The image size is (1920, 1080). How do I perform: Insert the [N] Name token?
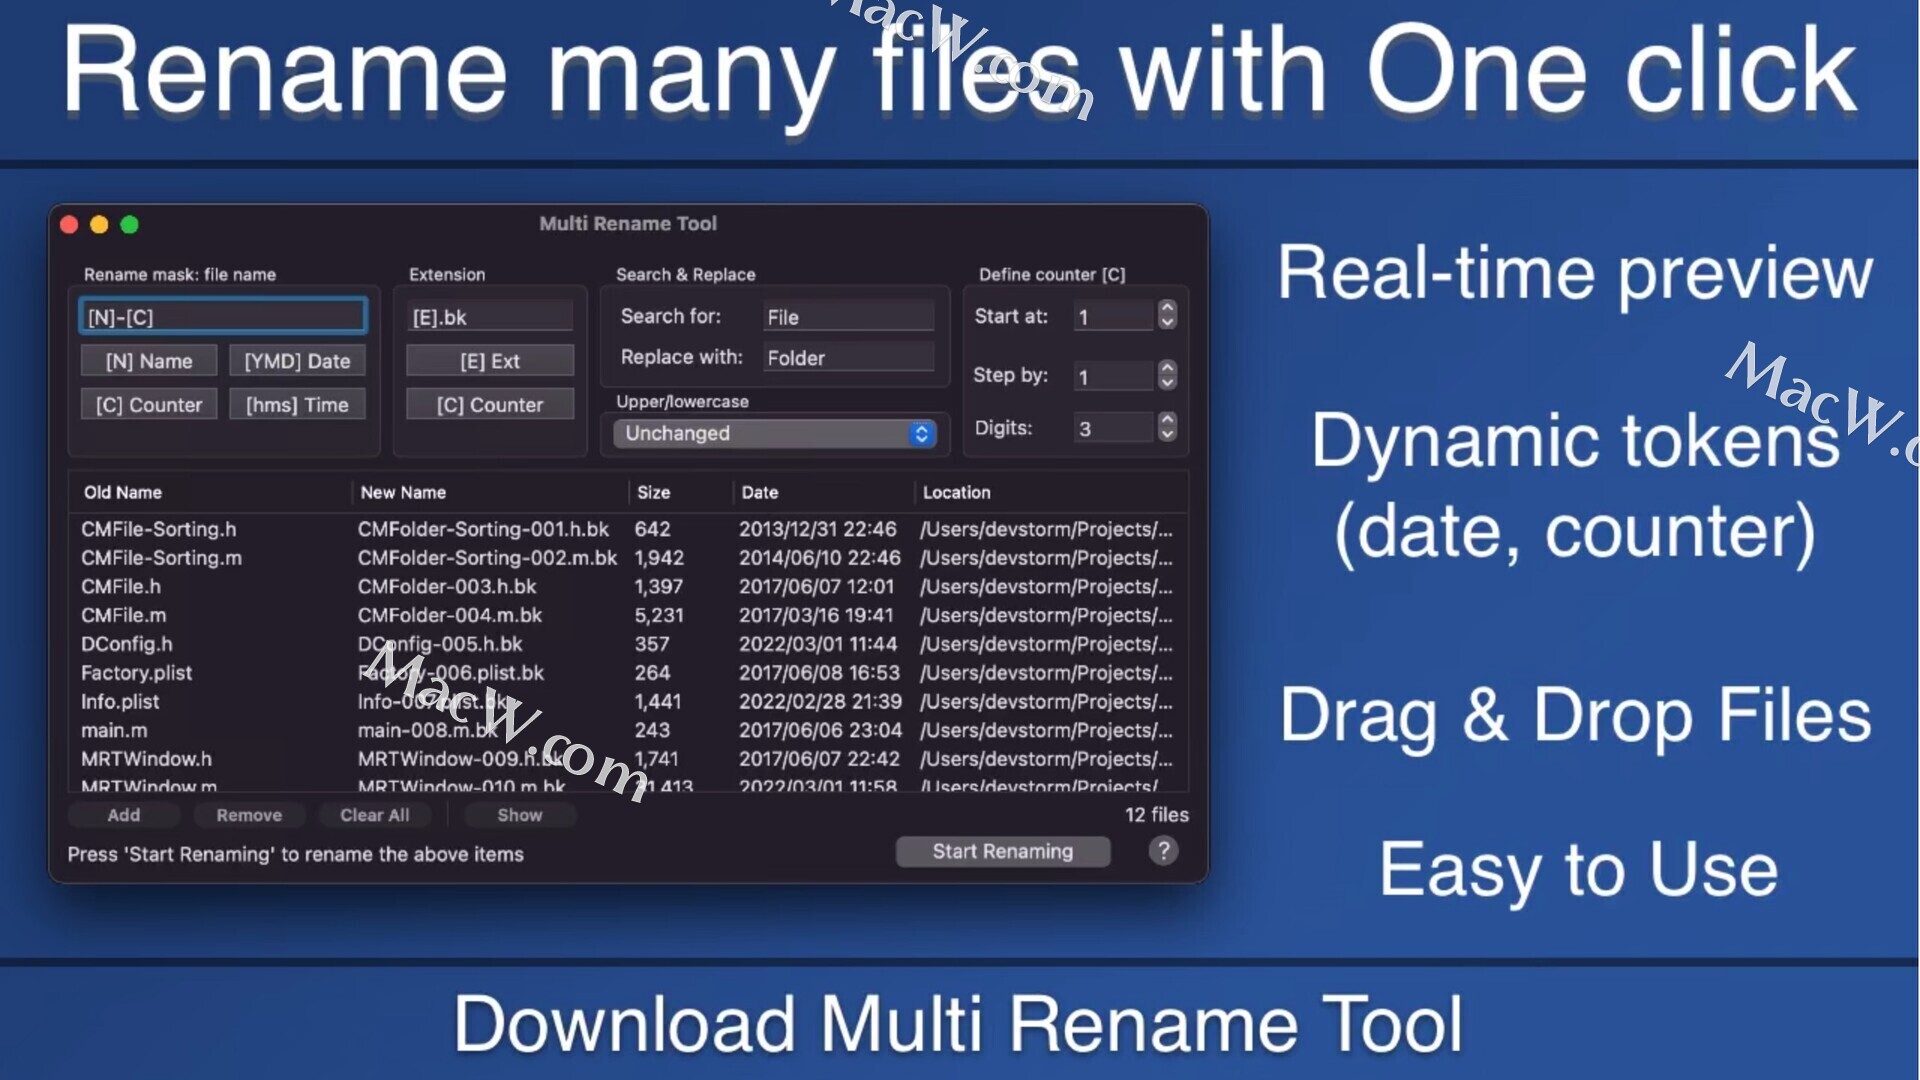pos(149,361)
